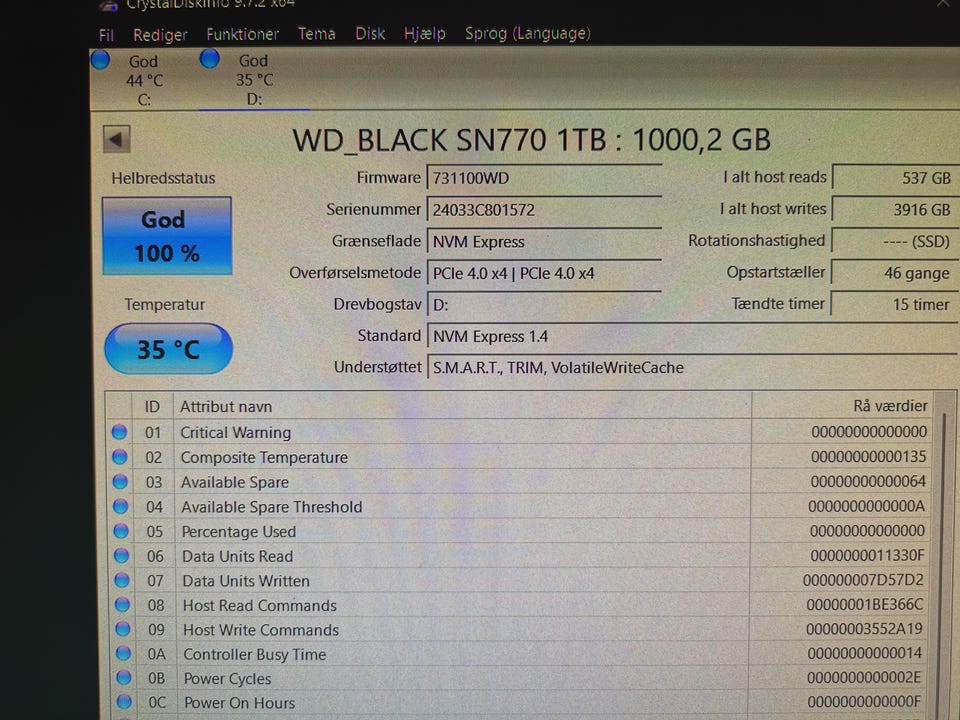
Task: Click the blue status circle for drive D:
Action: coord(209,59)
